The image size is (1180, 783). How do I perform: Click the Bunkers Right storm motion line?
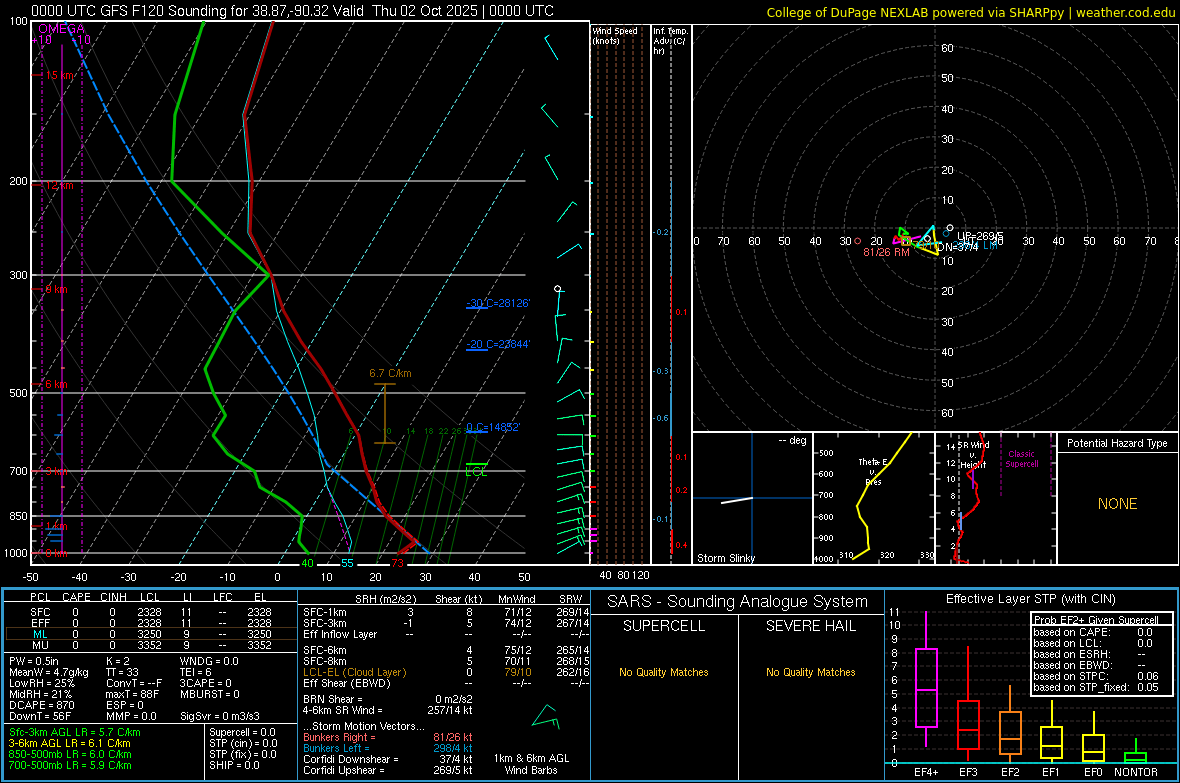coord(388,737)
